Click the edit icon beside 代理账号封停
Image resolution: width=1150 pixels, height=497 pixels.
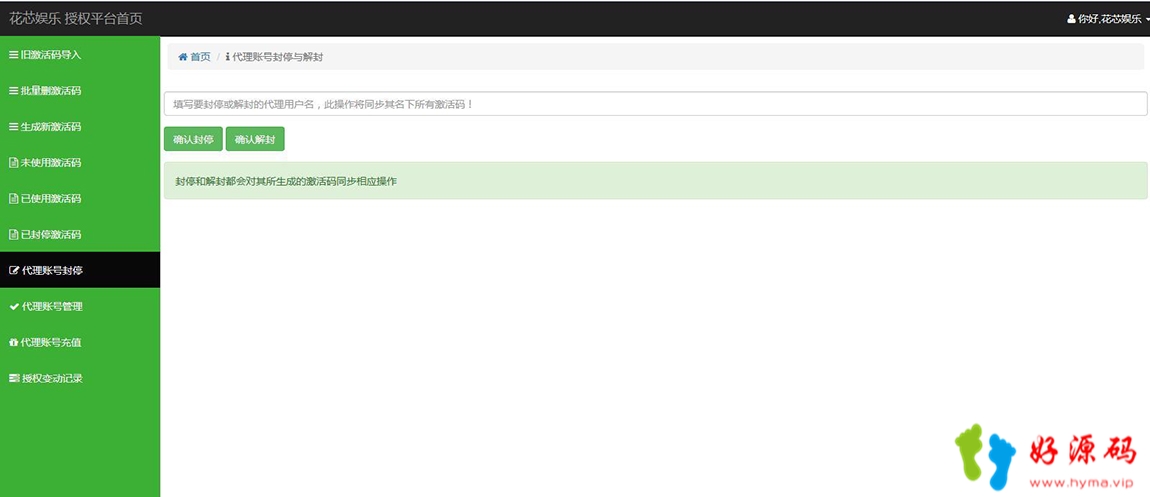14,270
